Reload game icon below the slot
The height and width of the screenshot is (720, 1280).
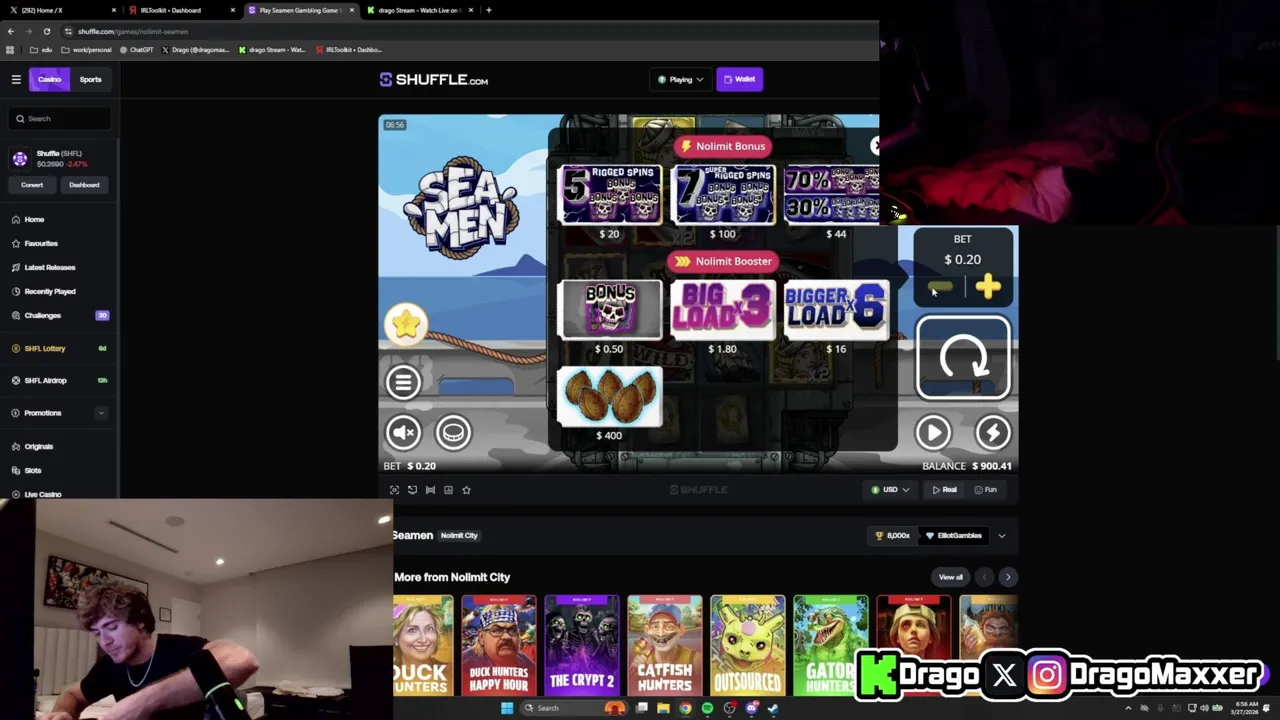click(412, 490)
